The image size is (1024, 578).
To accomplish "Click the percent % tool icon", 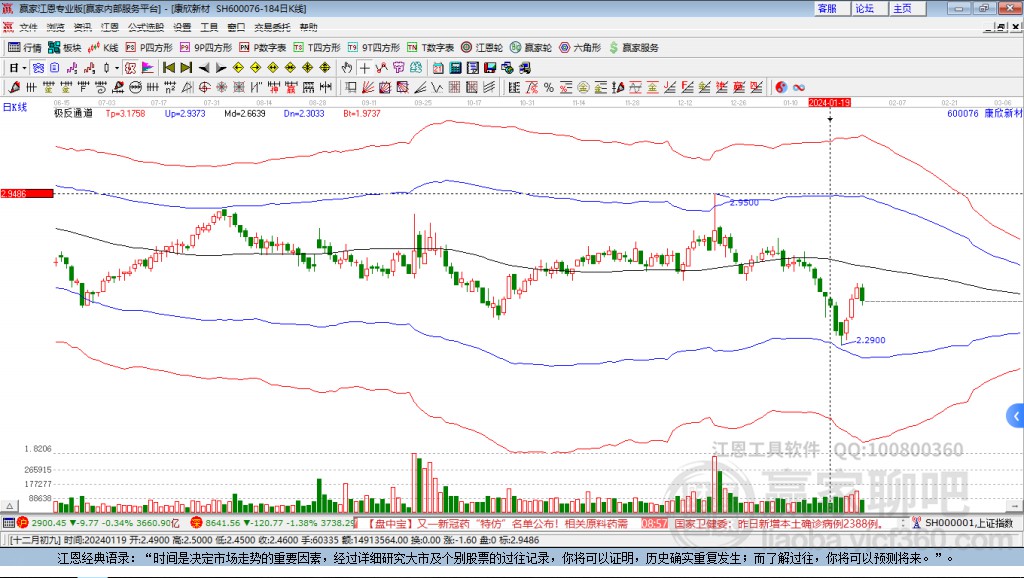I will tap(549, 88).
